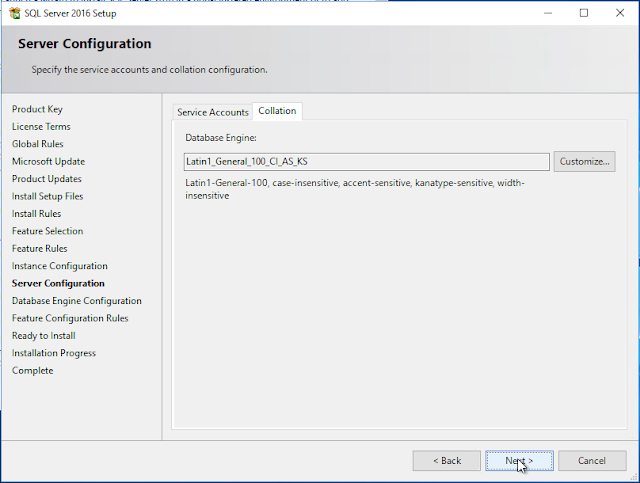Cancel the SQL Server setup
Image resolution: width=640 pixels, height=483 pixels.
click(x=592, y=461)
